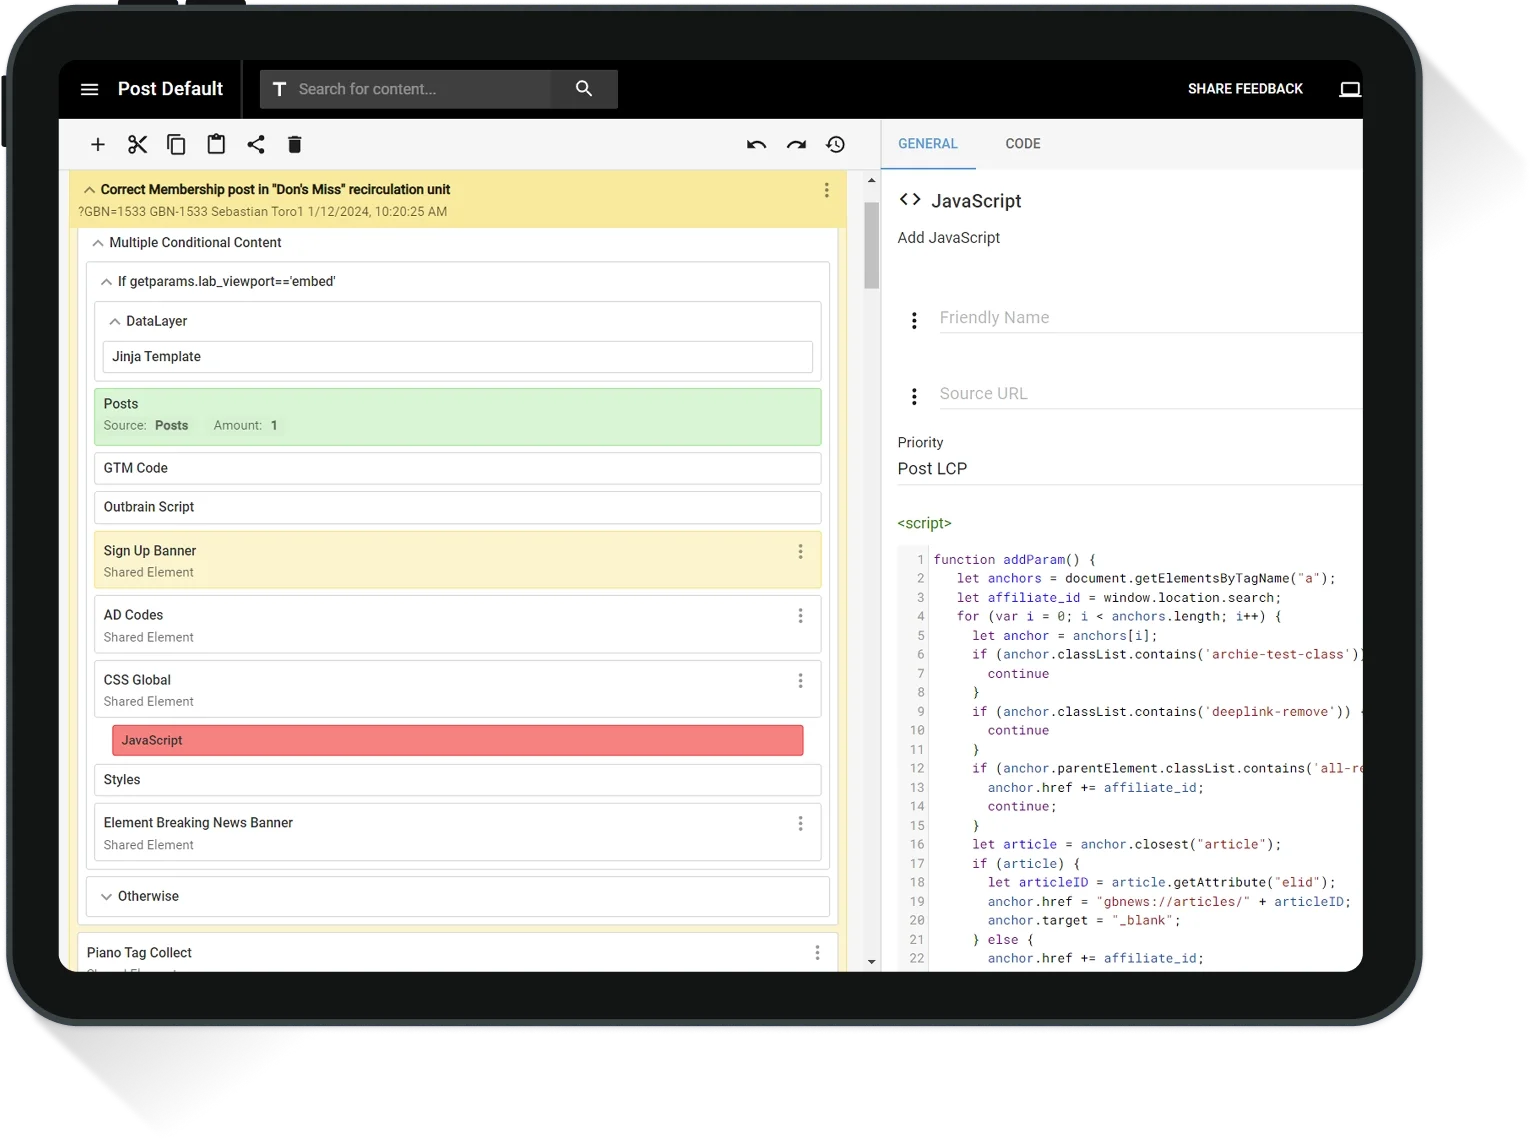This screenshot has width=1533, height=1143.
Task: Expand the Otherwise branch
Action: coord(106,897)
